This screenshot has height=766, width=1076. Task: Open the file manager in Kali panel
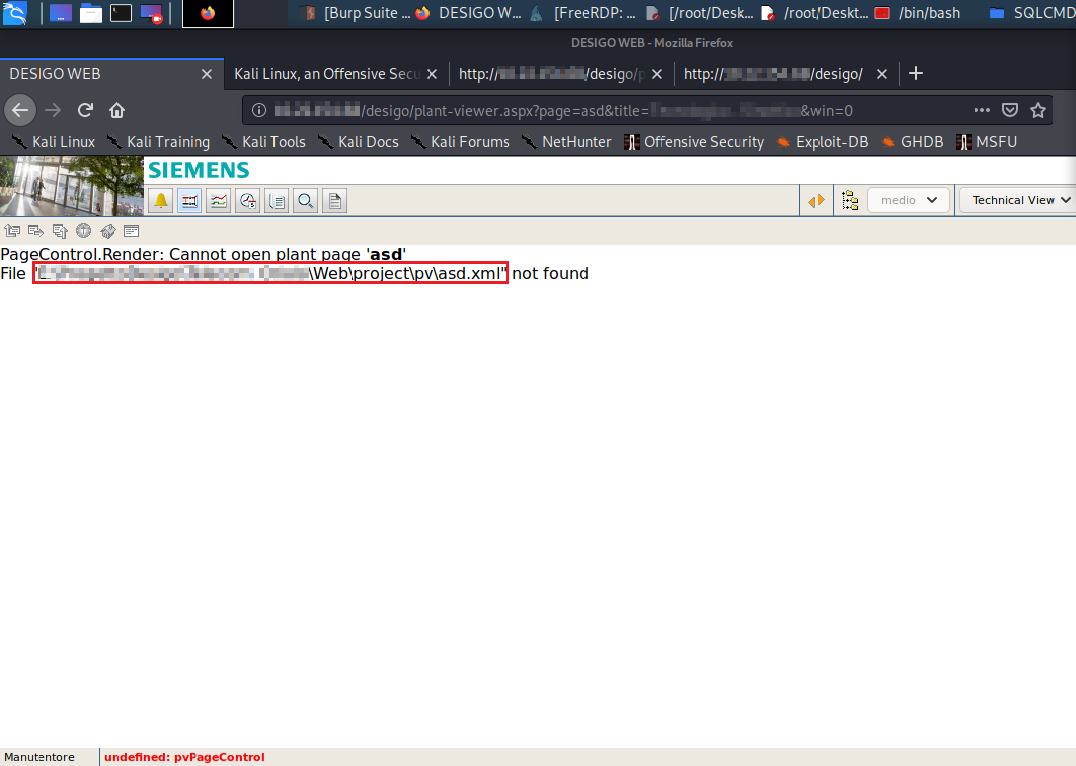(x=91, y=13)
